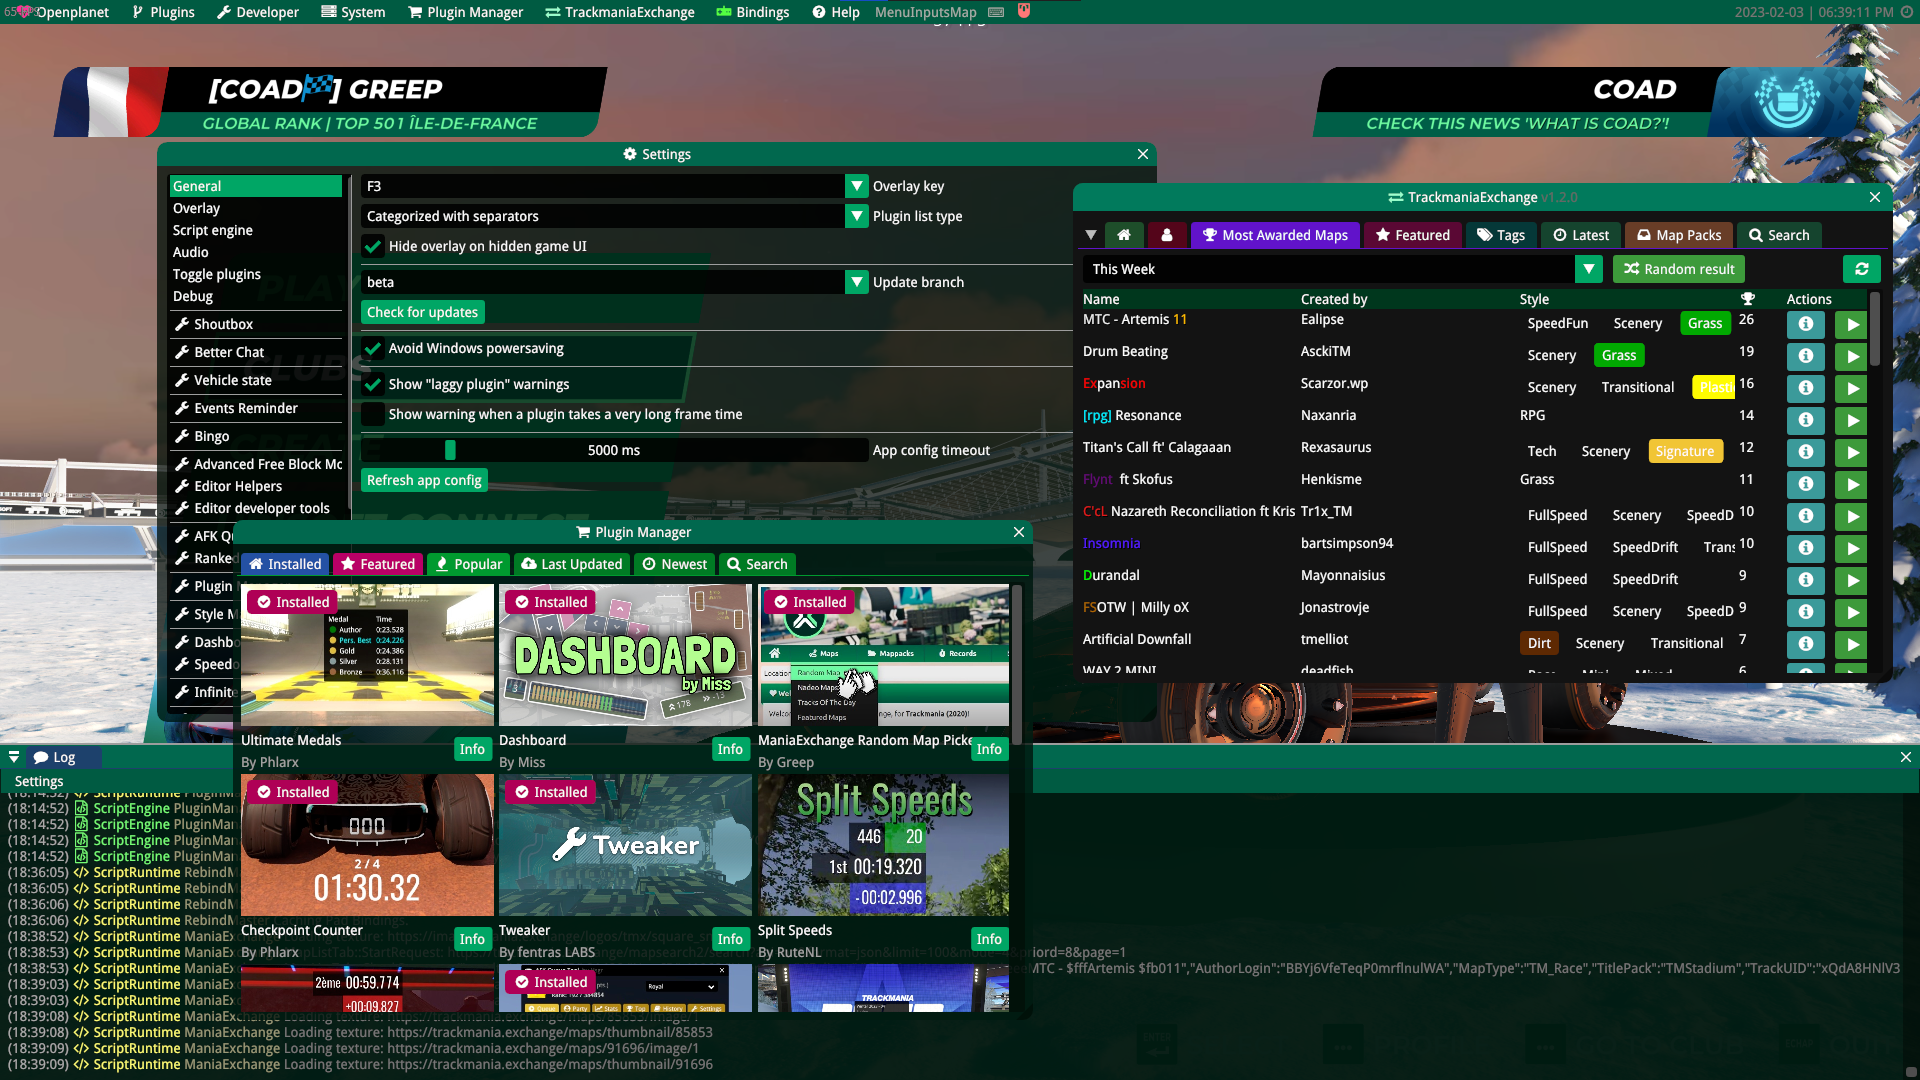Click the green refresh icon button

[x=1861, y=269]
